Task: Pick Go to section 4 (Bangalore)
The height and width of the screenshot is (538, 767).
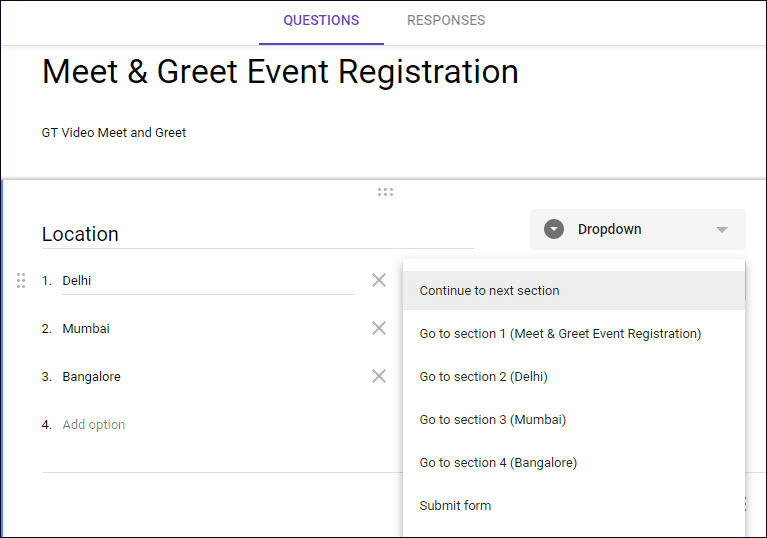Action: point(574,463)
